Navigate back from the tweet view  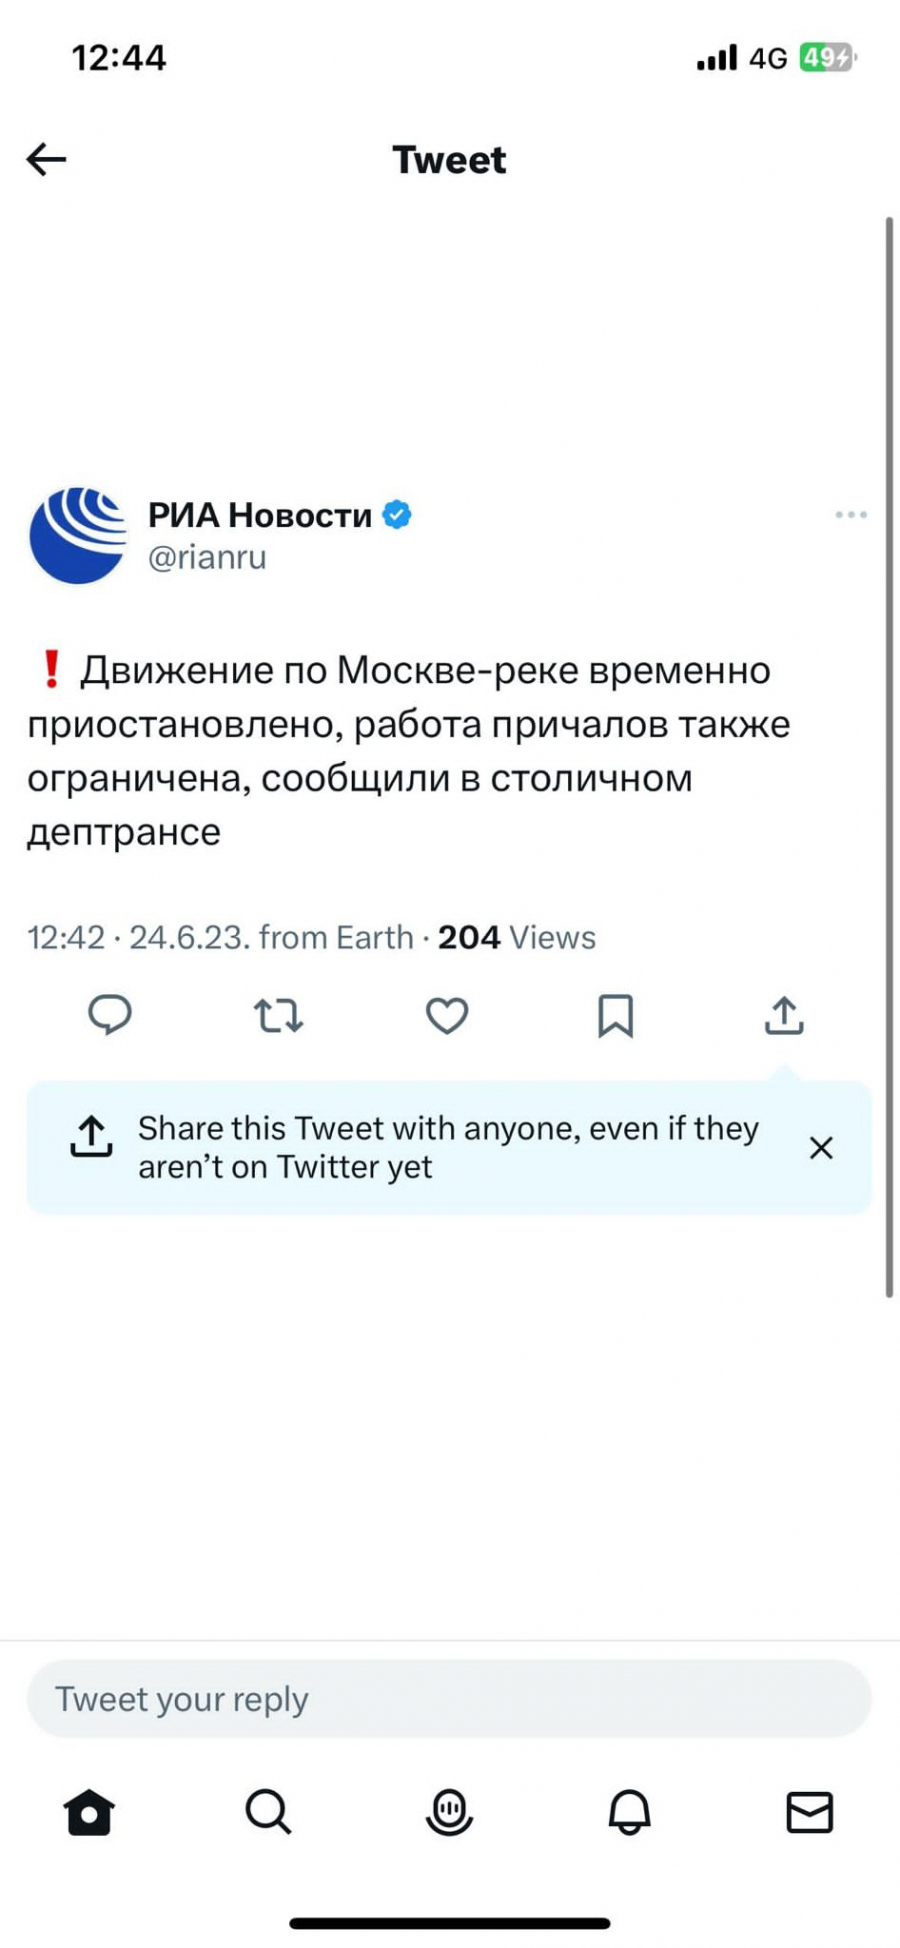pos(45,159)
